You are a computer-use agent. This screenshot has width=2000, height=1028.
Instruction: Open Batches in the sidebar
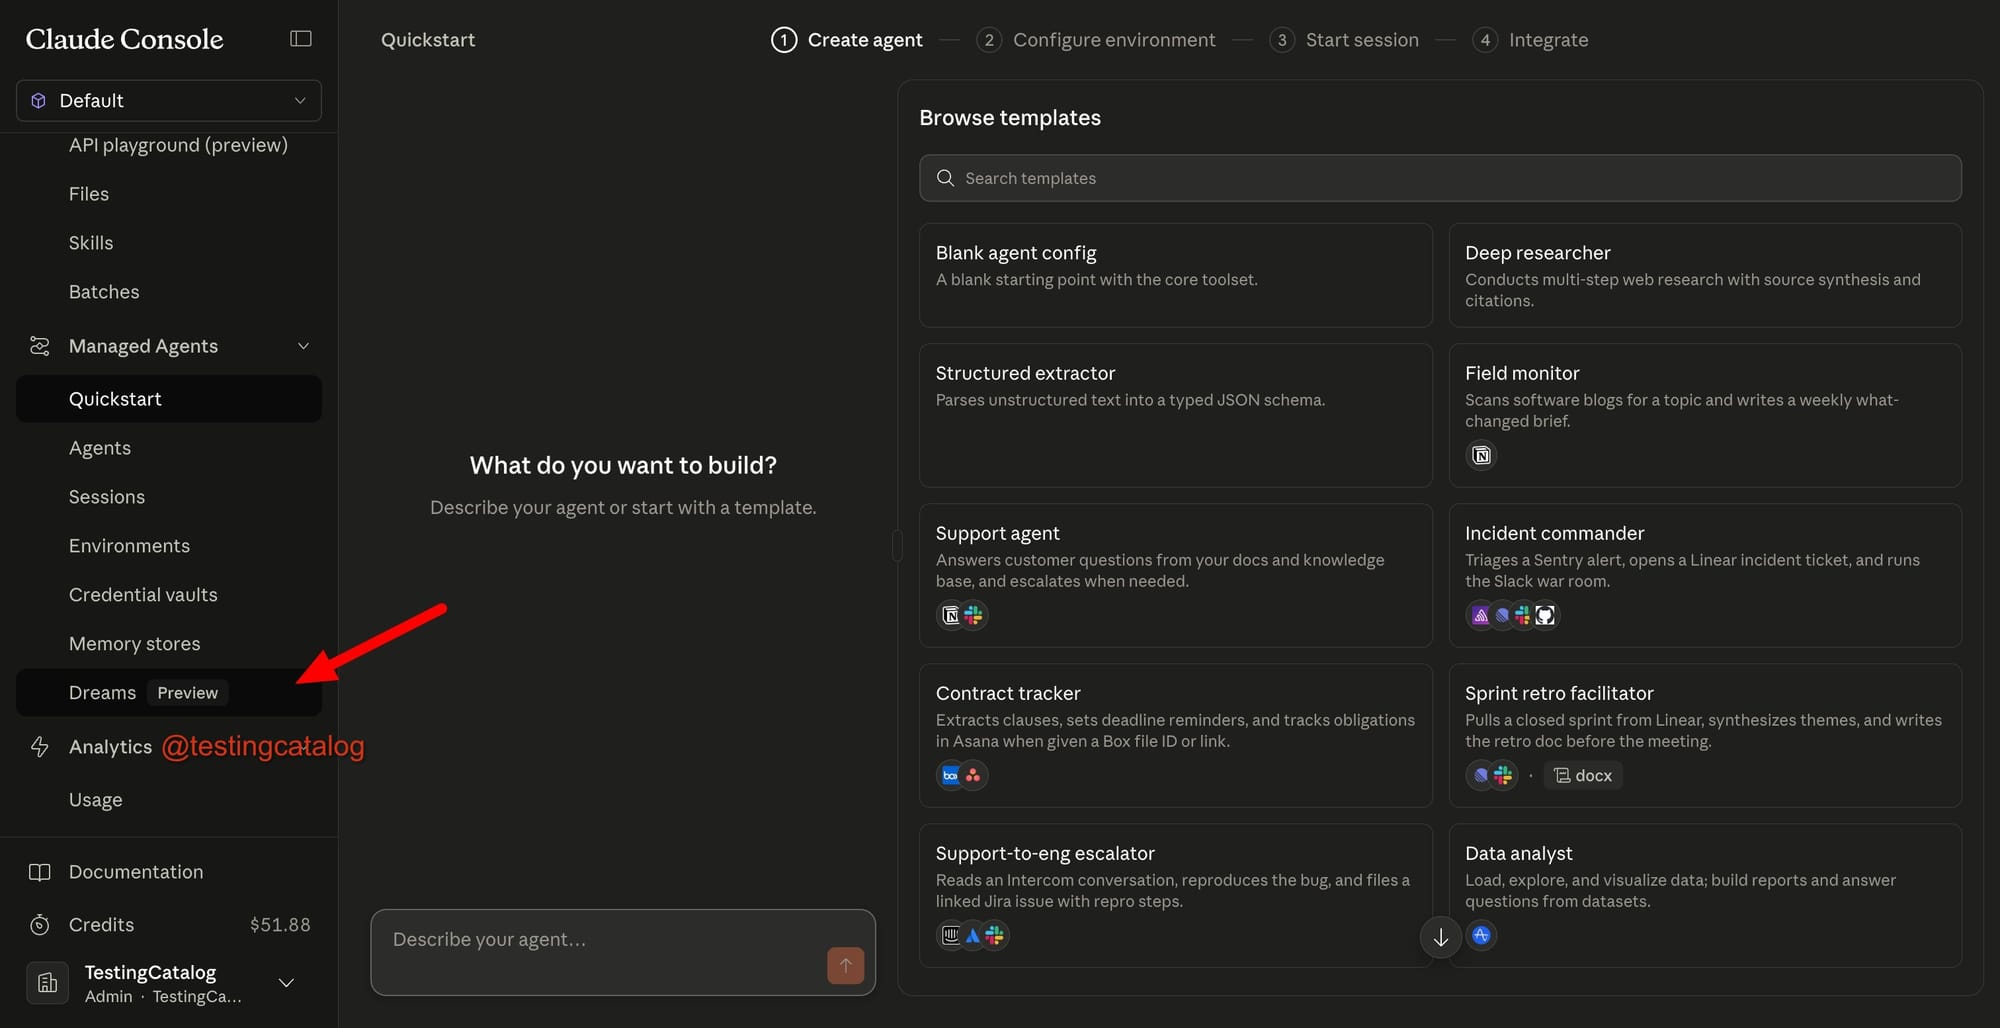coord(104,292)
